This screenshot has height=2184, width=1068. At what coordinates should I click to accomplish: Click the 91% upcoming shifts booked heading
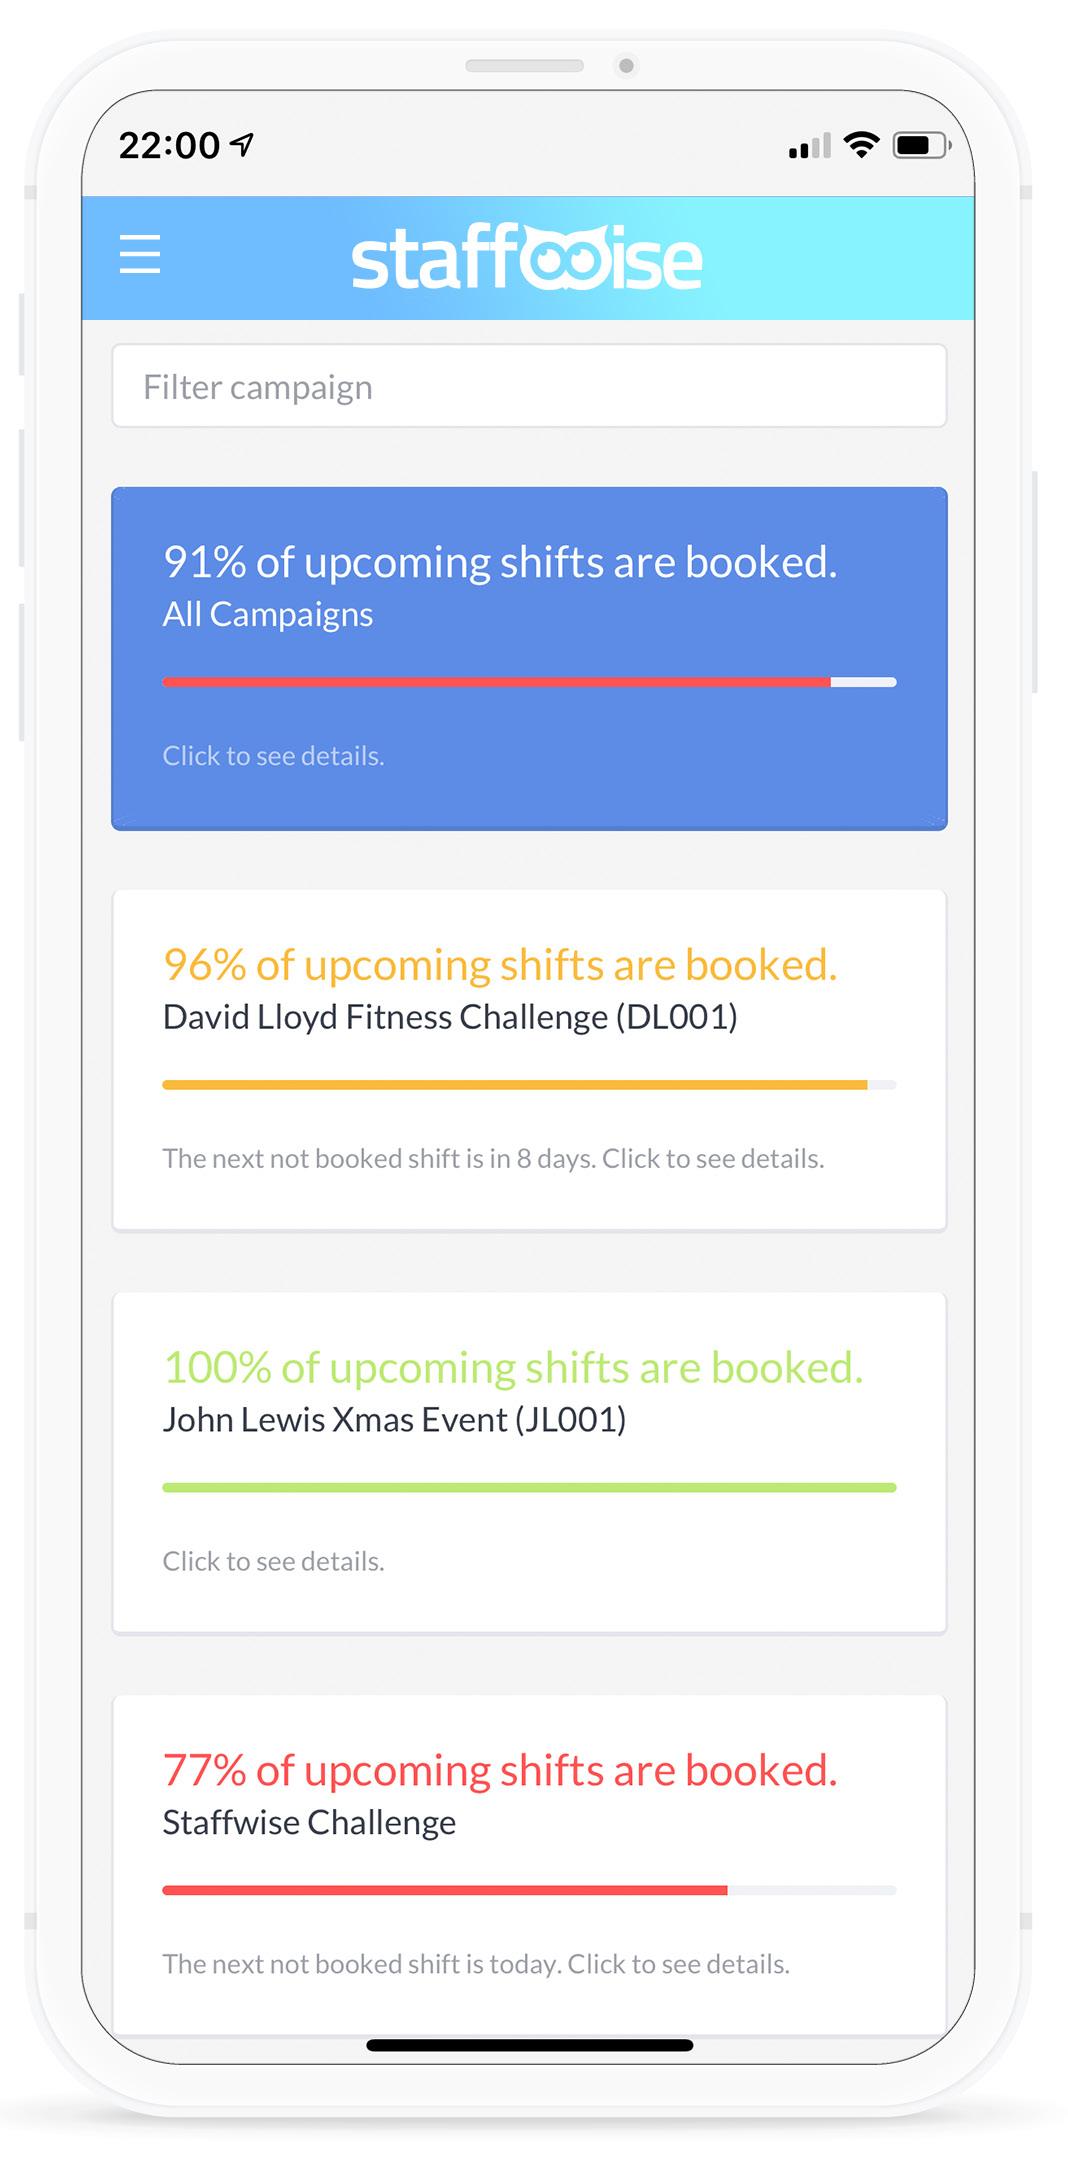click(x=499, y=562)
